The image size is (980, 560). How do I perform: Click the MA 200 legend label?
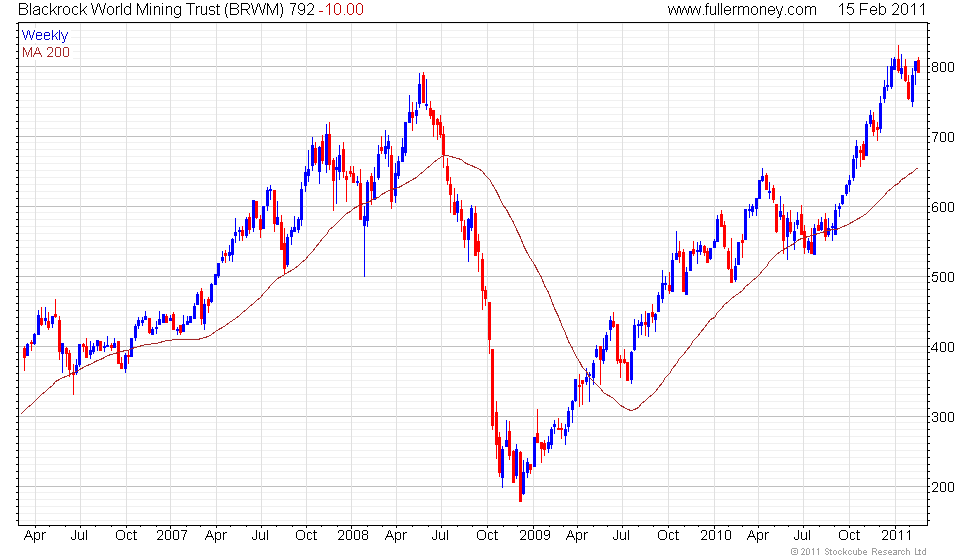tap(46, 52)
